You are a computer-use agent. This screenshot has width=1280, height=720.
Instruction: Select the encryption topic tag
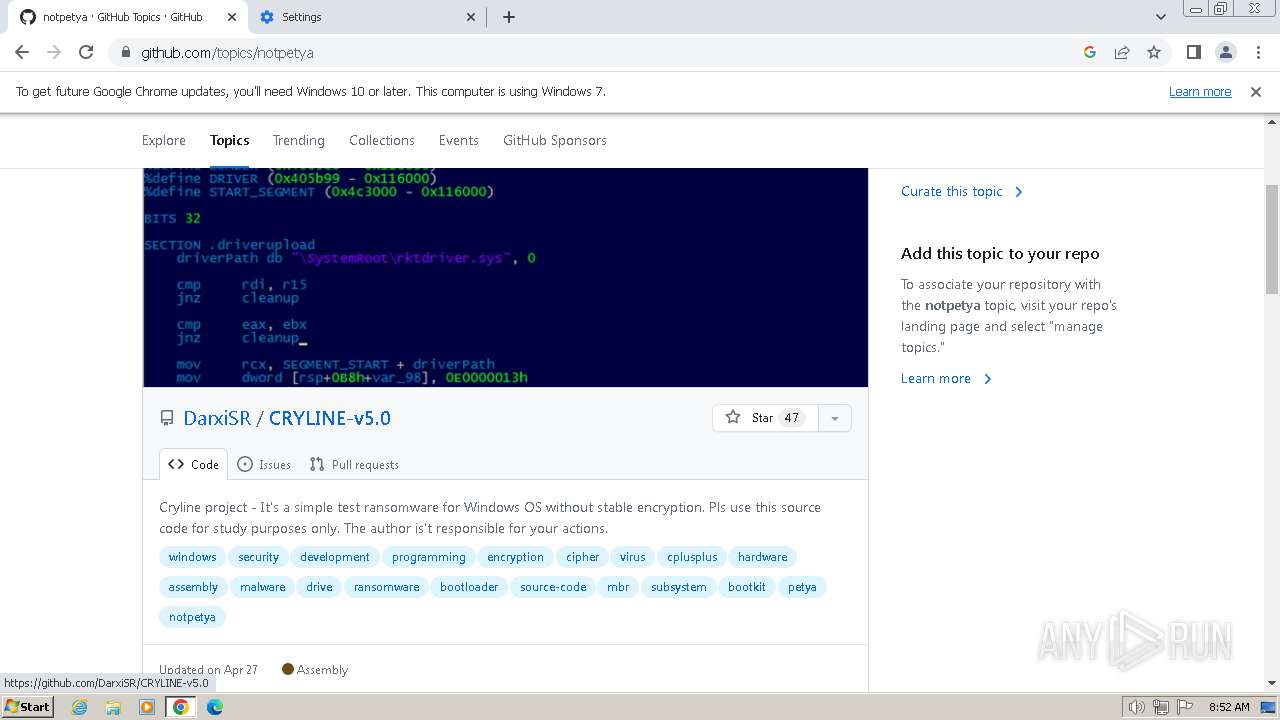(x=516, y=557)
